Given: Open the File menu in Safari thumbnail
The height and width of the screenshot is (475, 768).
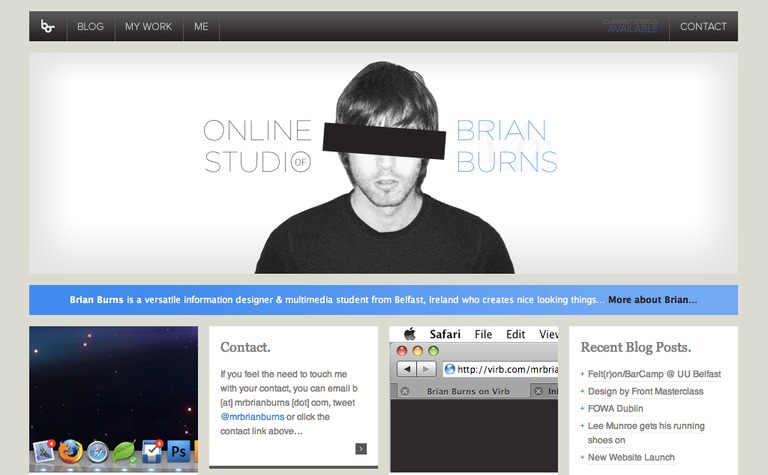Looking at the screenshot, I should click(x=483, y=334).
